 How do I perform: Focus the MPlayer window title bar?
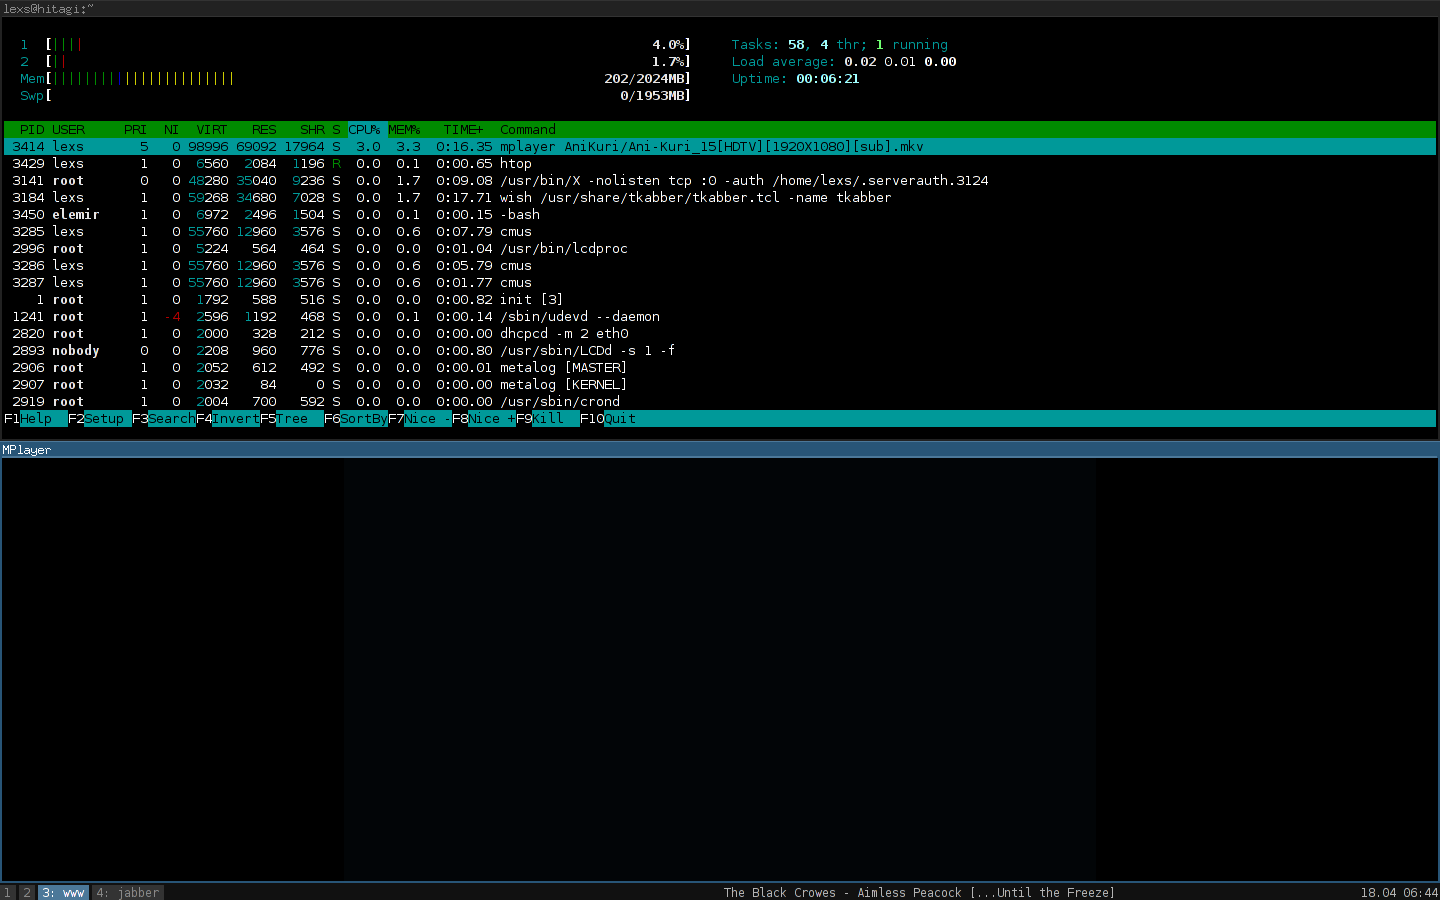[x=720, y=450]
